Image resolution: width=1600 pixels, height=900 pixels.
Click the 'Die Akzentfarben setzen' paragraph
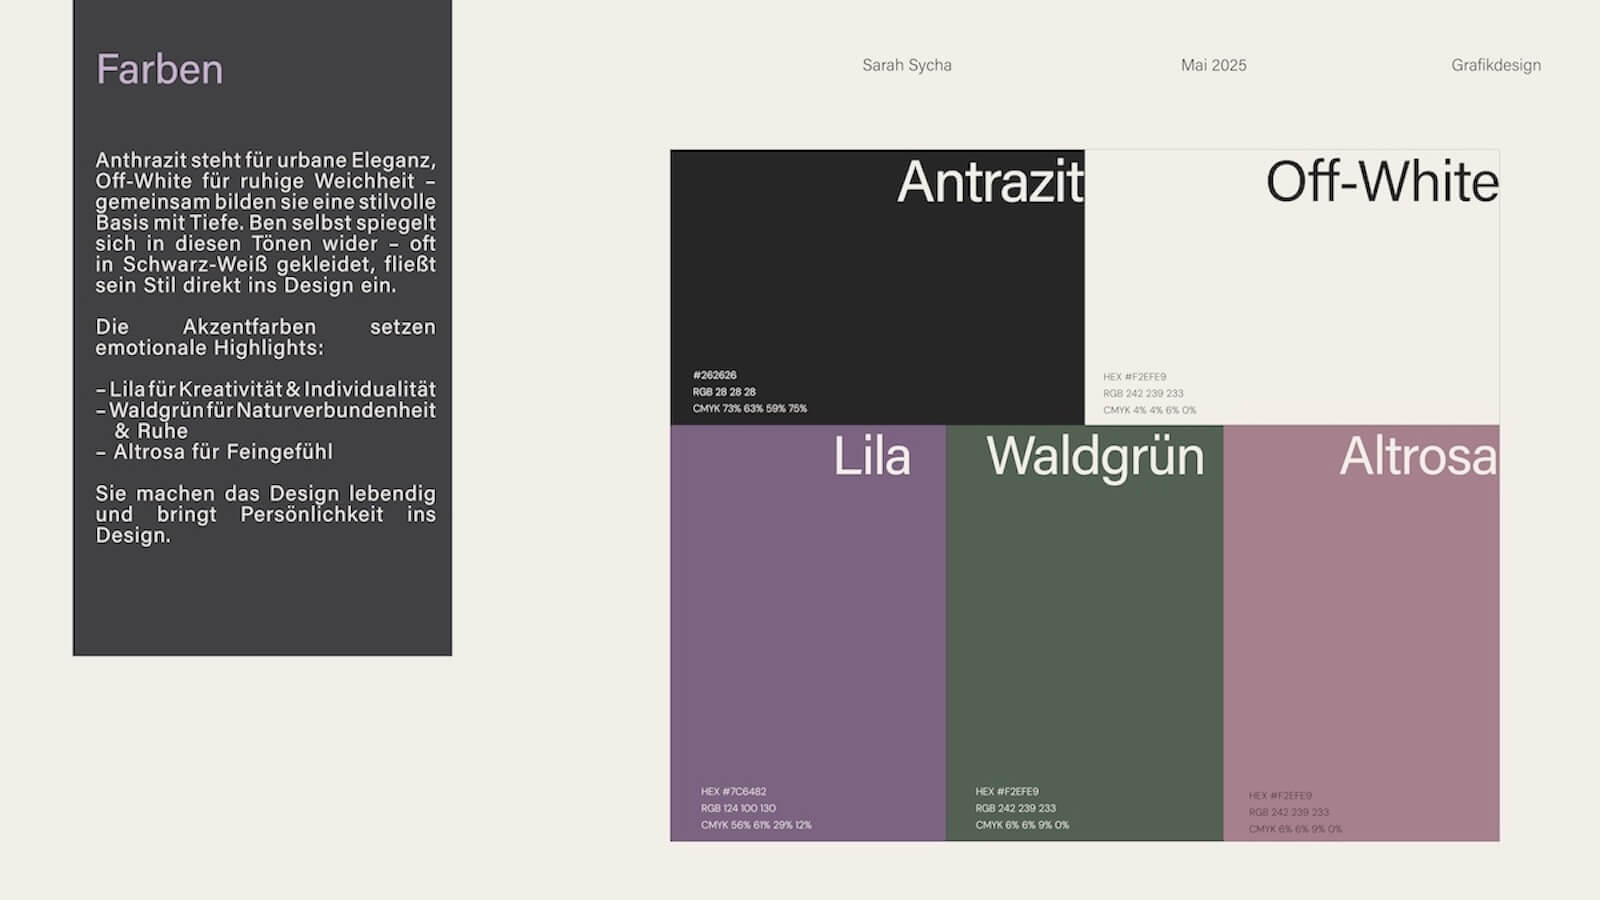265,337
